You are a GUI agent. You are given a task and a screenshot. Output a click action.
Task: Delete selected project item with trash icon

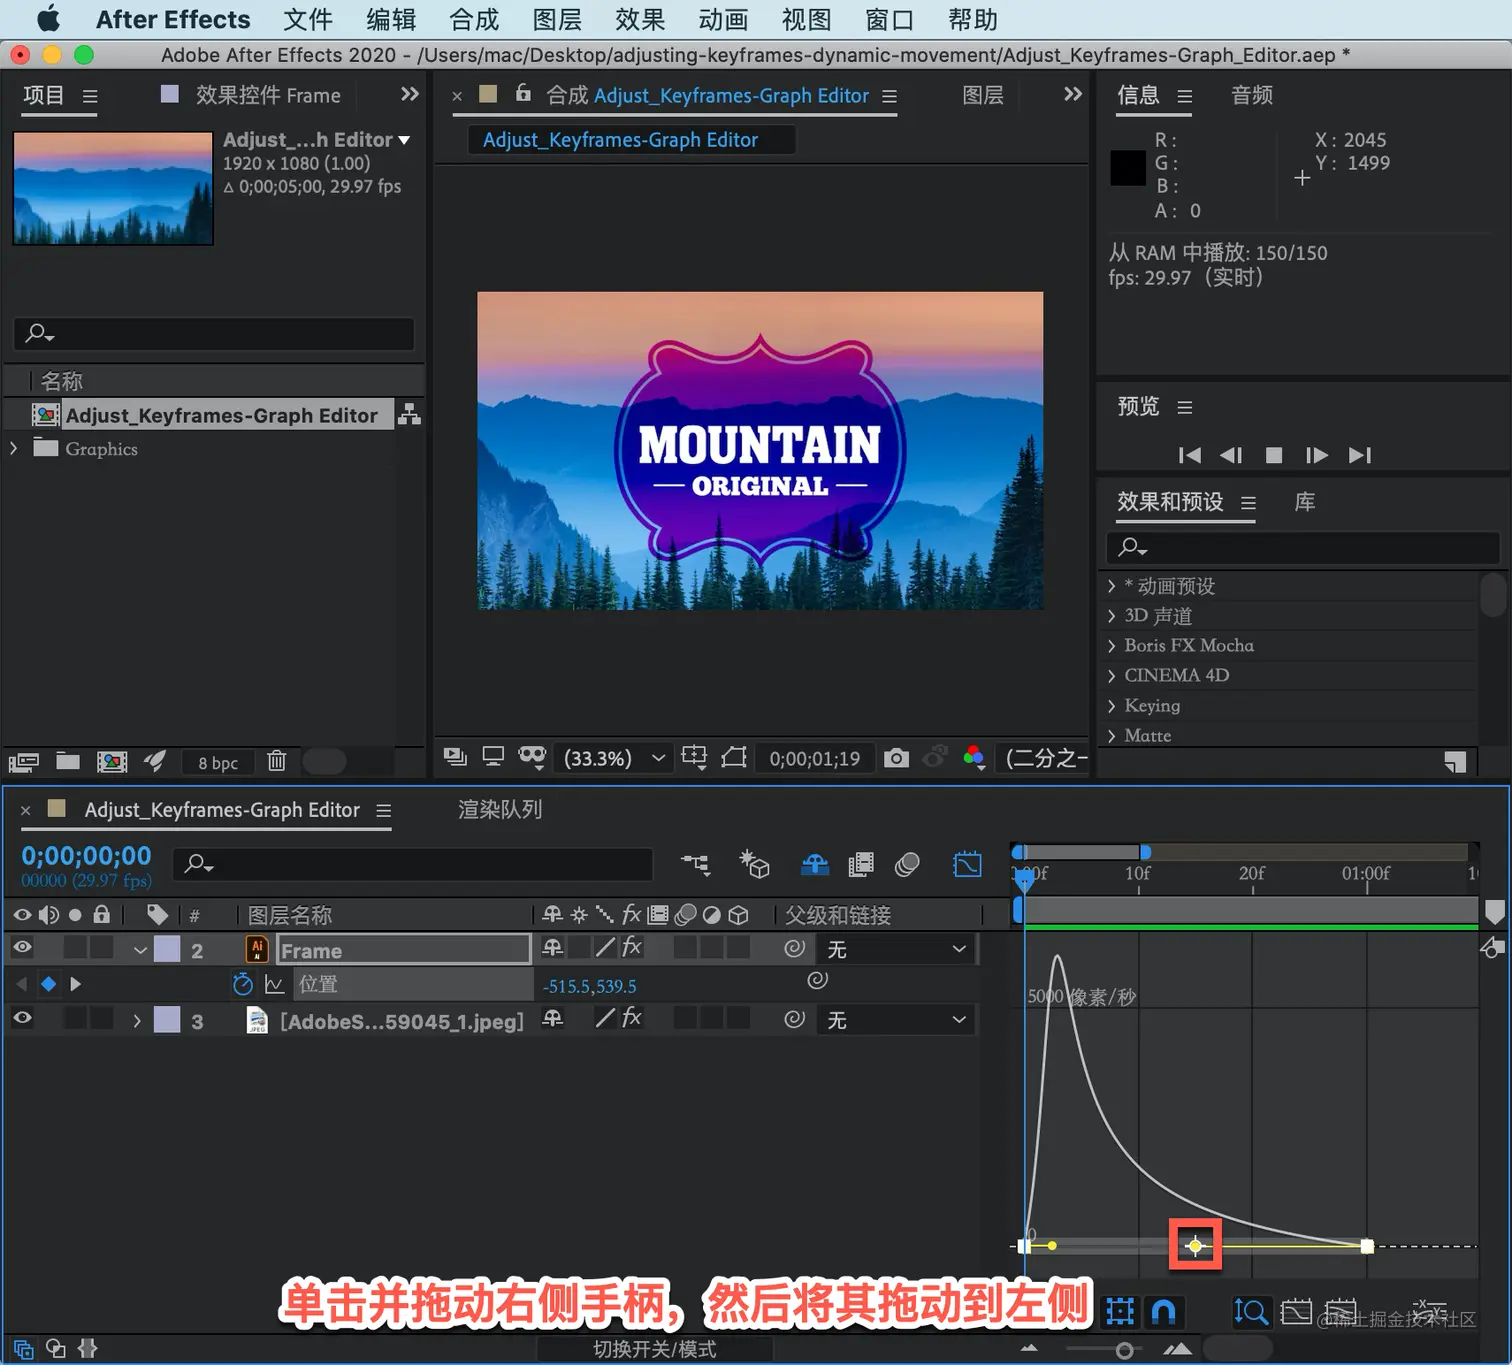pyautogui.click(x=277, y=761)
